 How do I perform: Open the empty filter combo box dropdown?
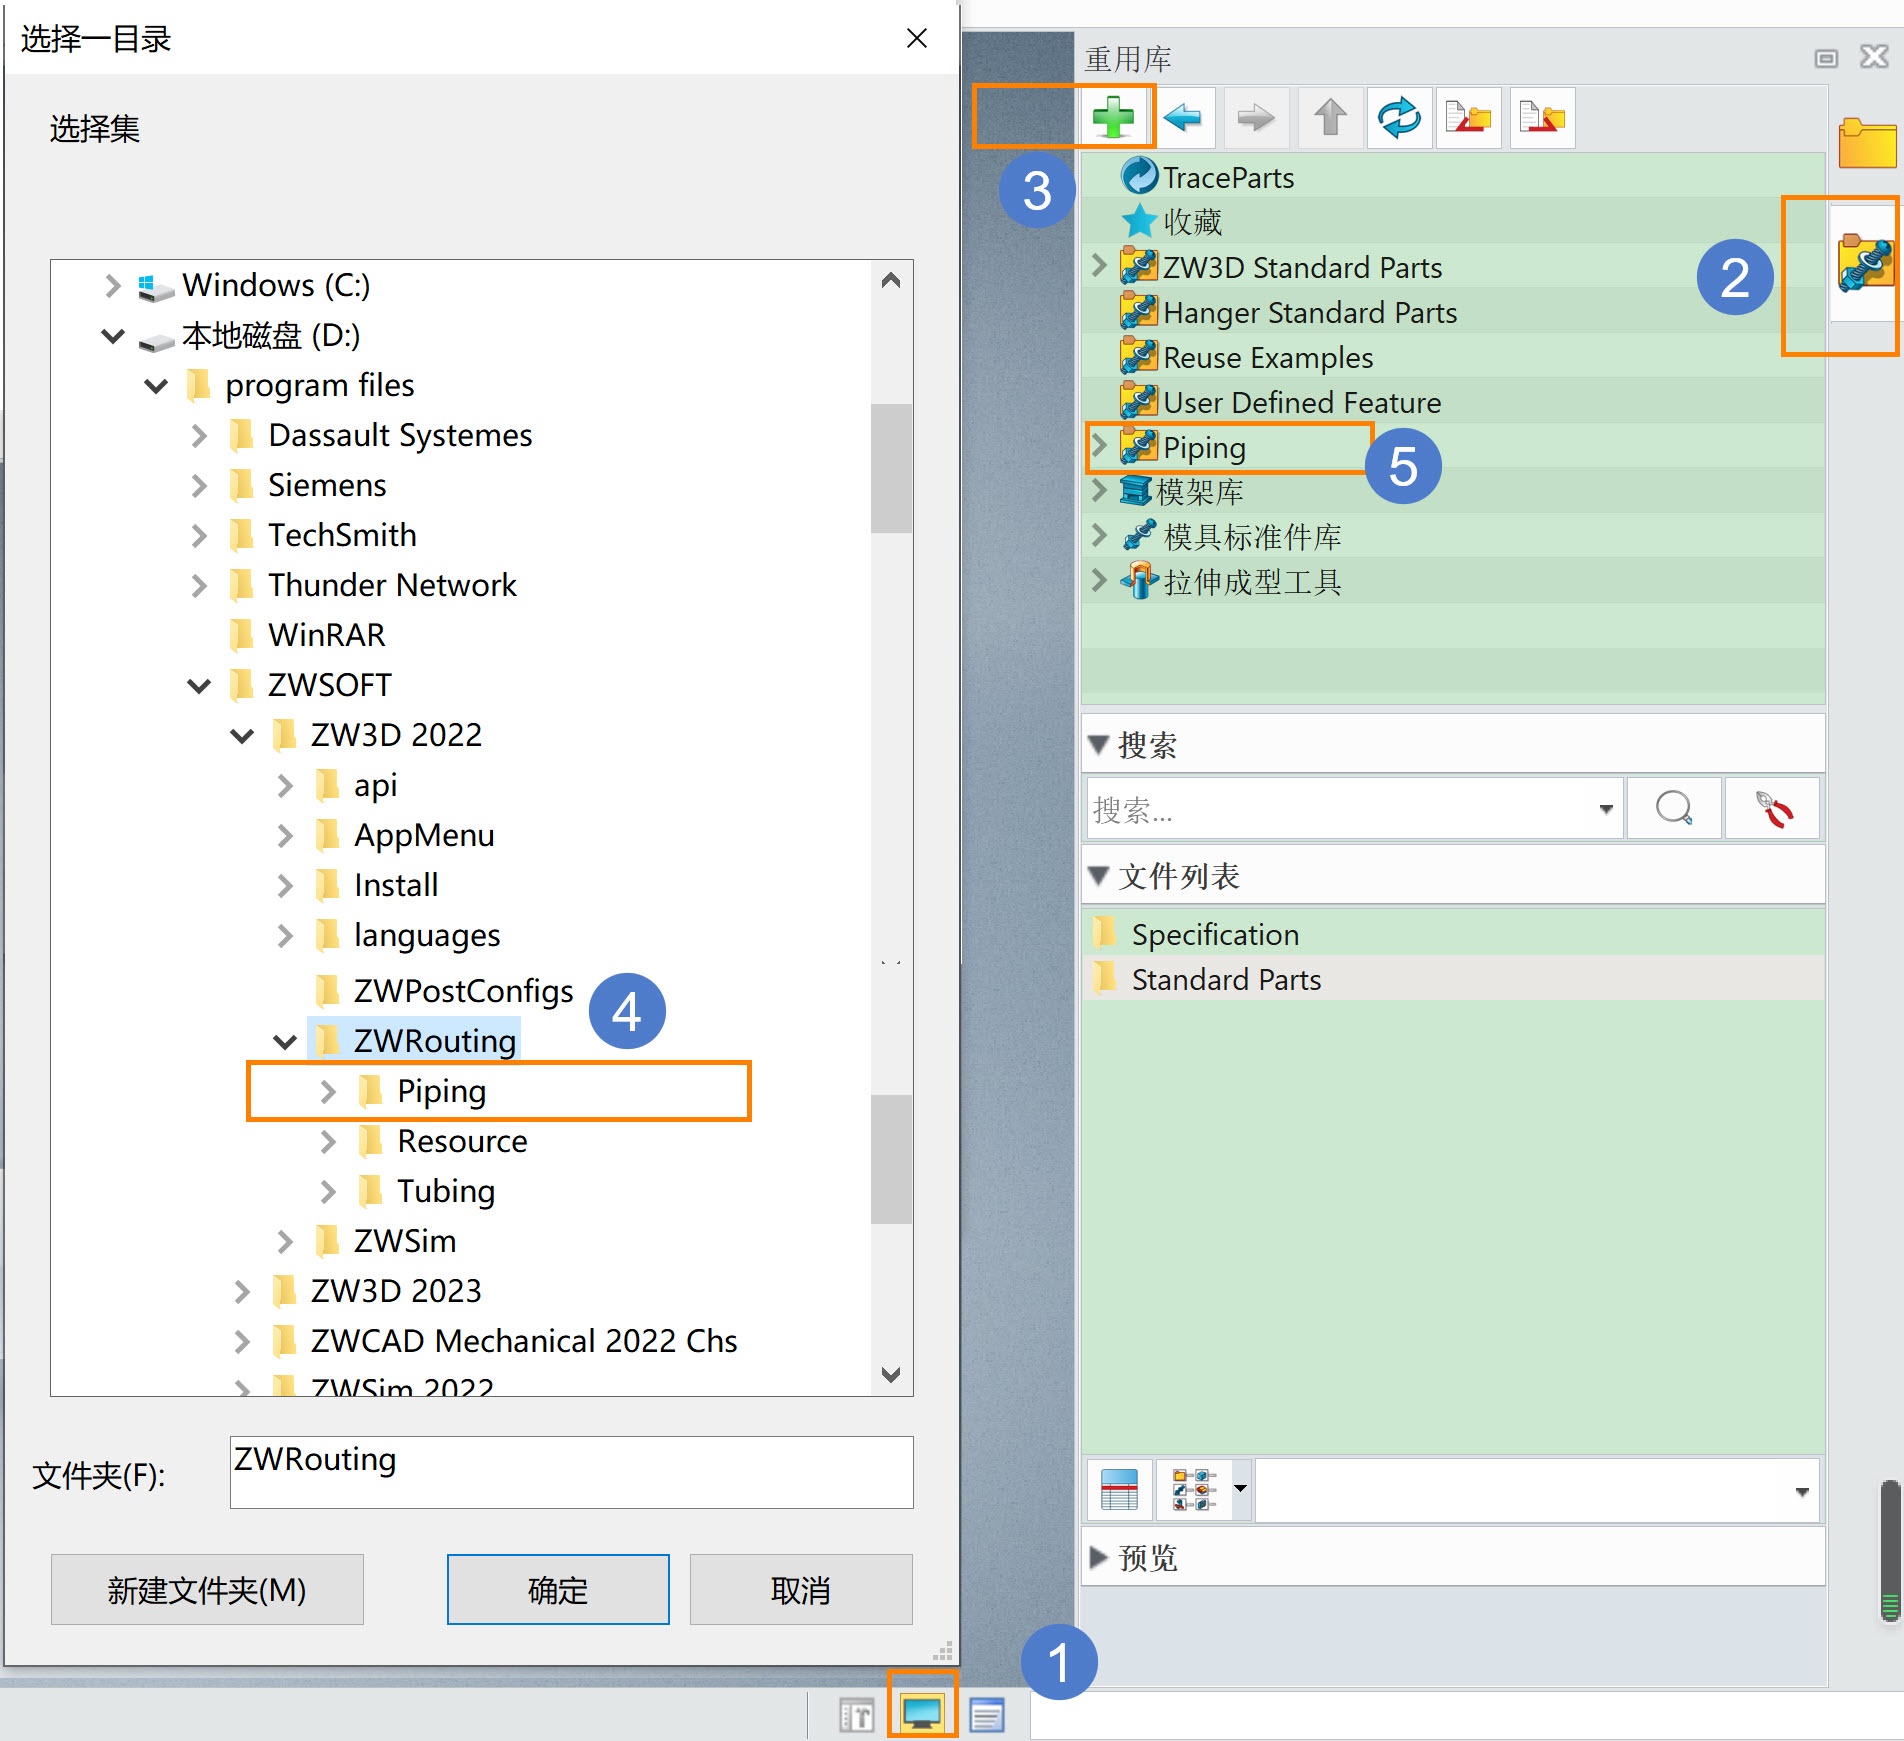(x=1802, y=1491)
